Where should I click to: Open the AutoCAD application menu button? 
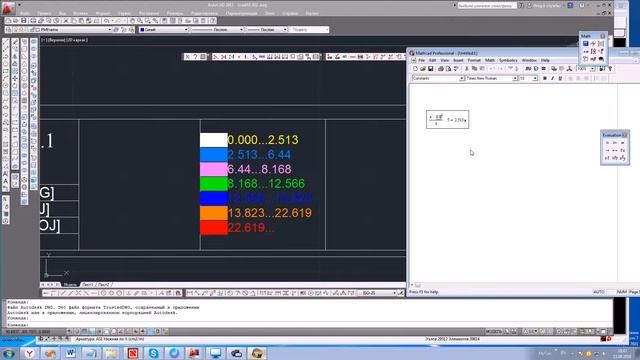click(x=8, y=7)
